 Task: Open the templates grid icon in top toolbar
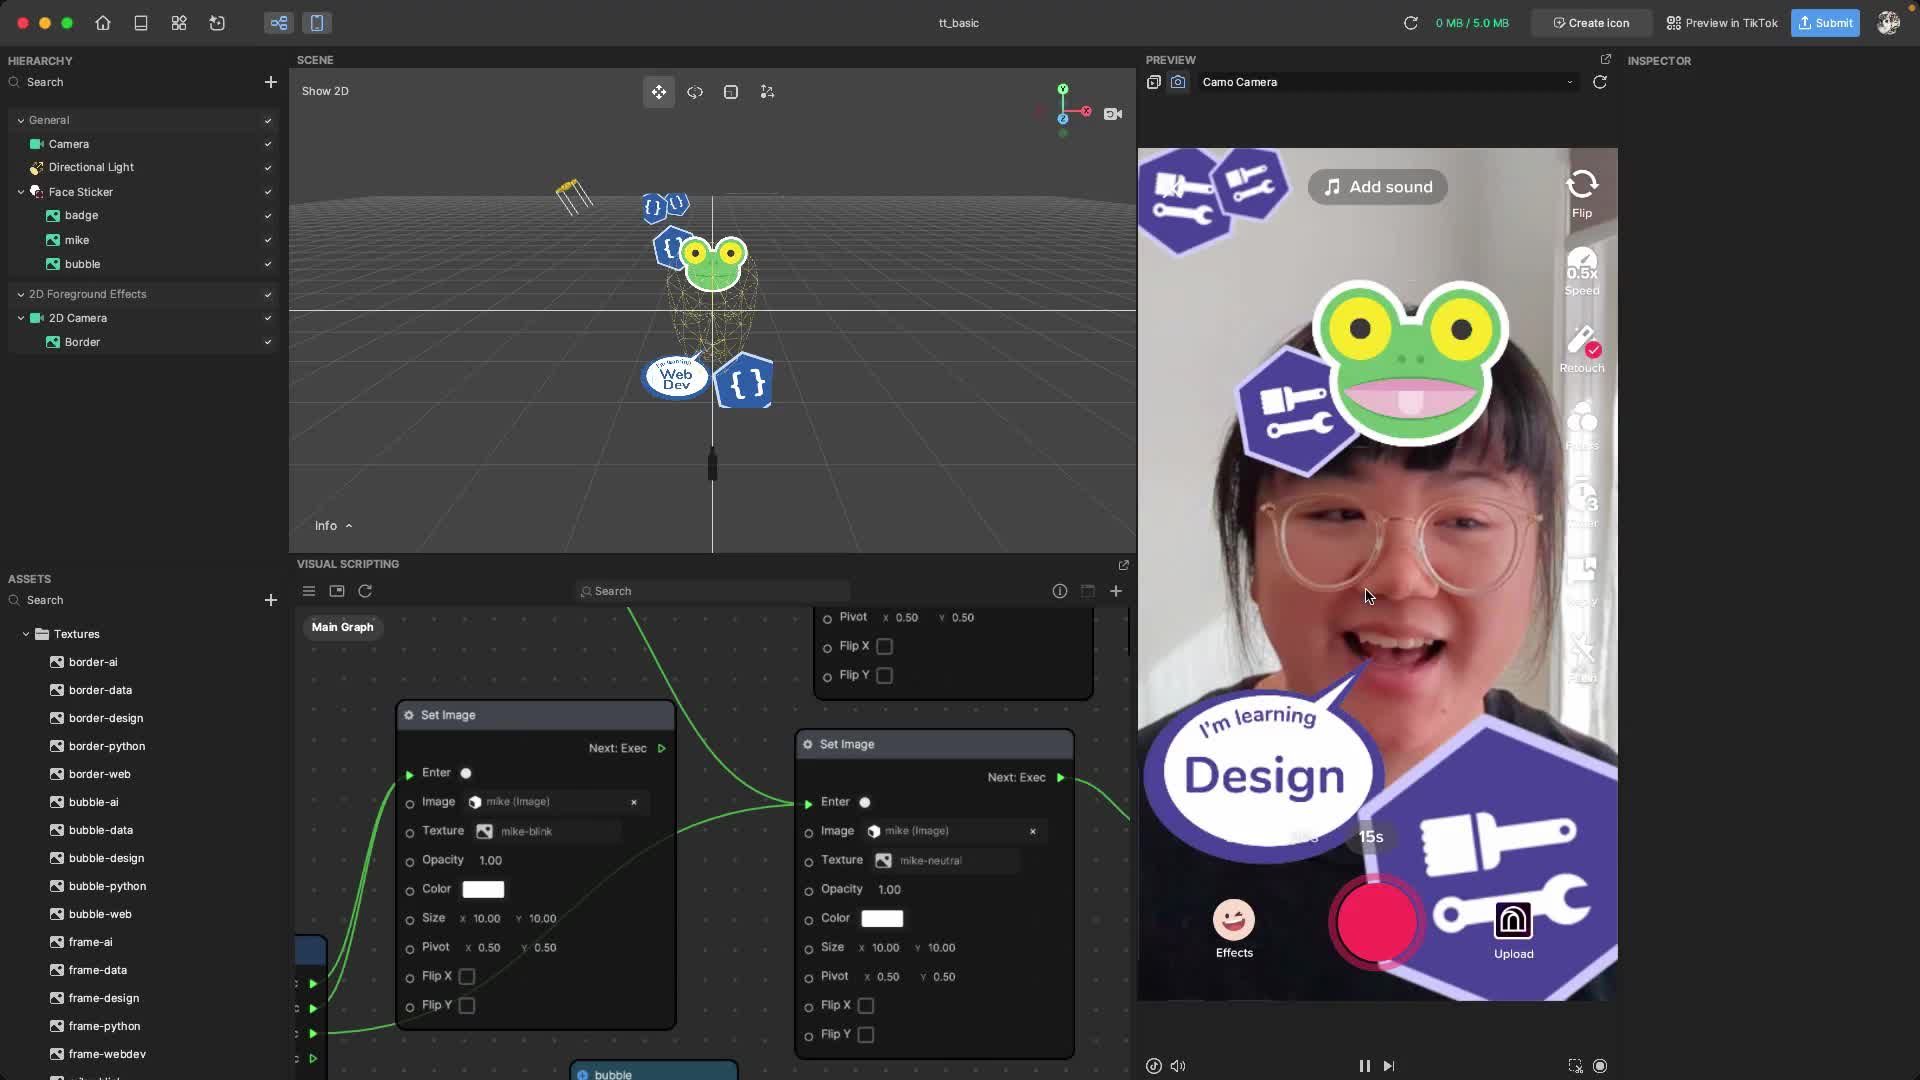click(179, 23)
